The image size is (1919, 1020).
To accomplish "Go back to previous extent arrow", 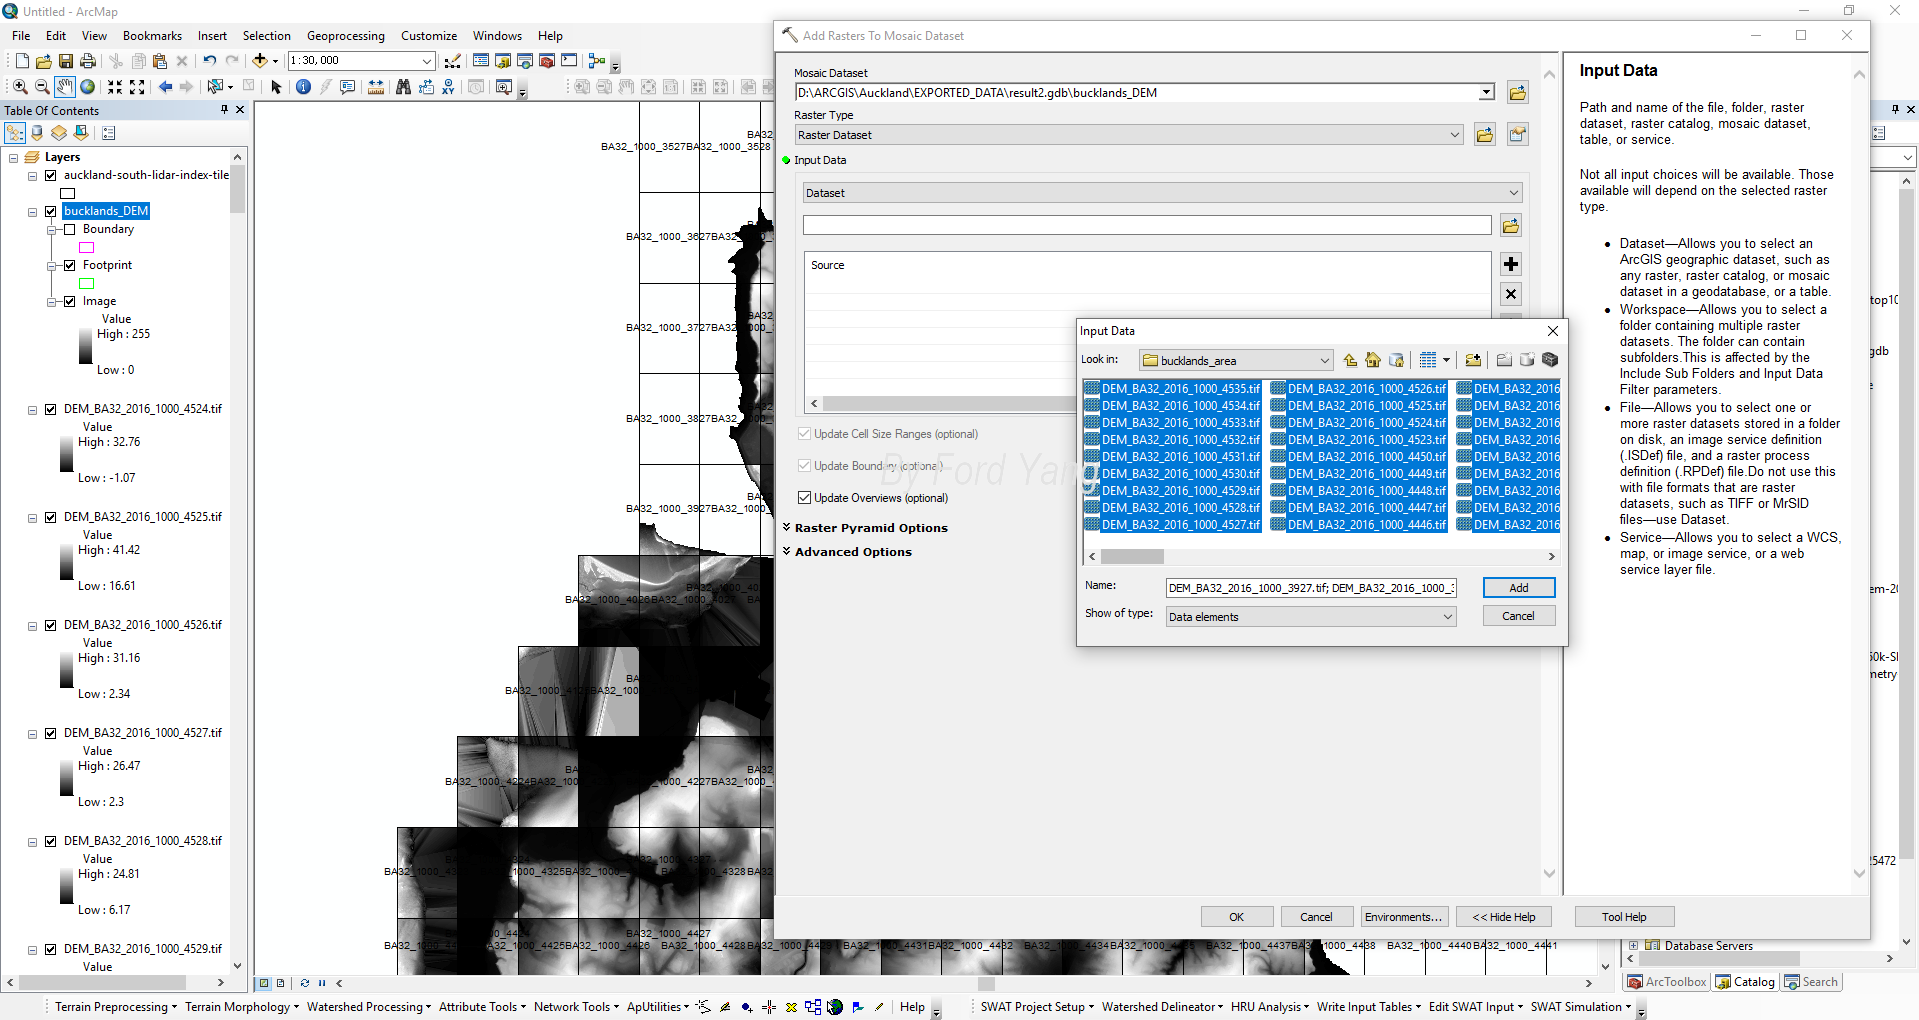I will pos(165,87).
